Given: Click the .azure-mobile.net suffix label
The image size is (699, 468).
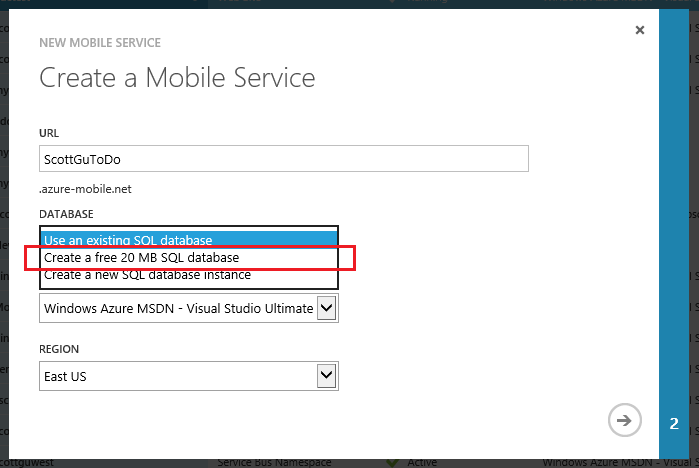Looking at the screenshot, I should tap(85, 189).
